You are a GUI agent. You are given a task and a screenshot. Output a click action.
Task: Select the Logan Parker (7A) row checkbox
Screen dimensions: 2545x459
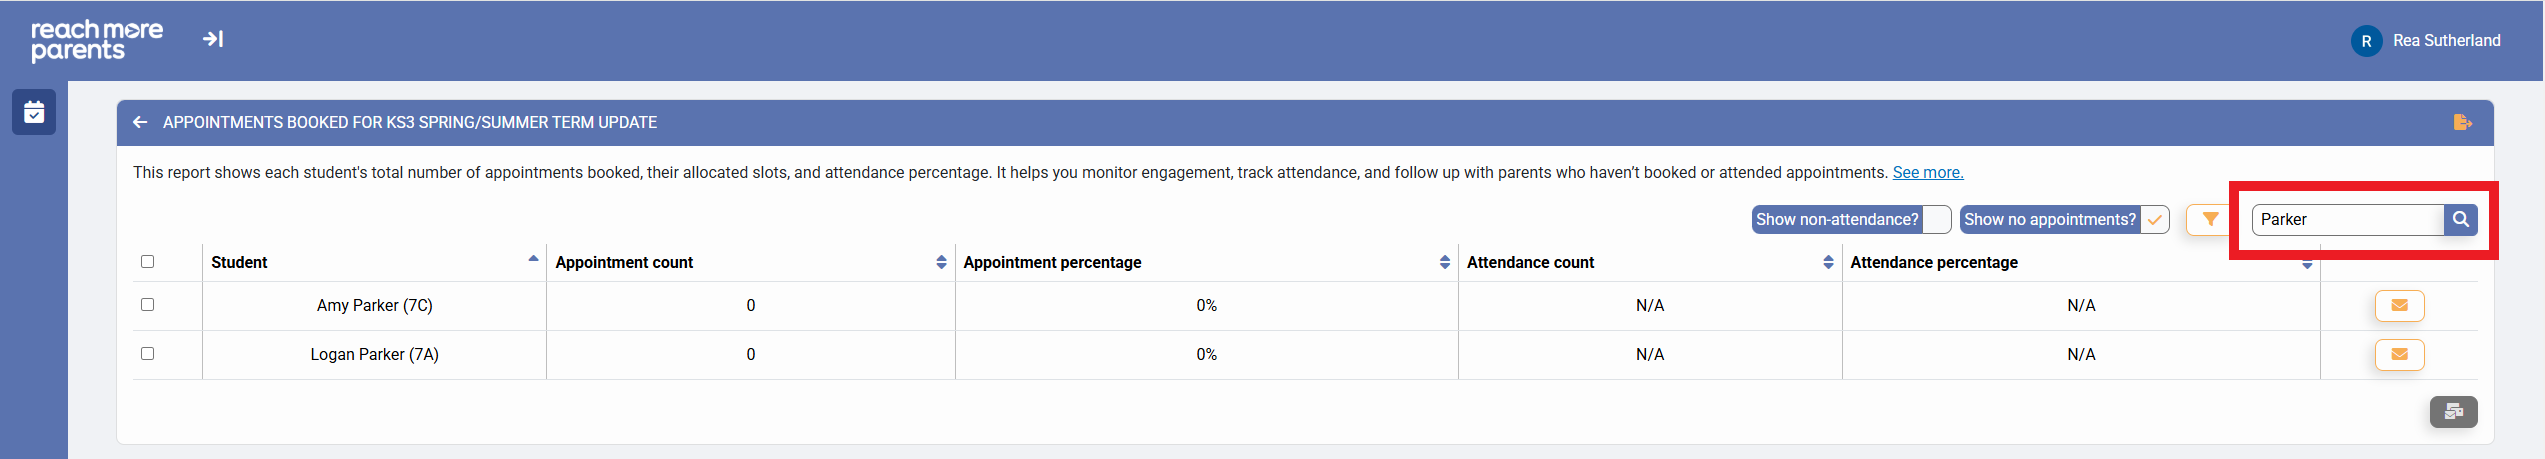click(148, 354)
